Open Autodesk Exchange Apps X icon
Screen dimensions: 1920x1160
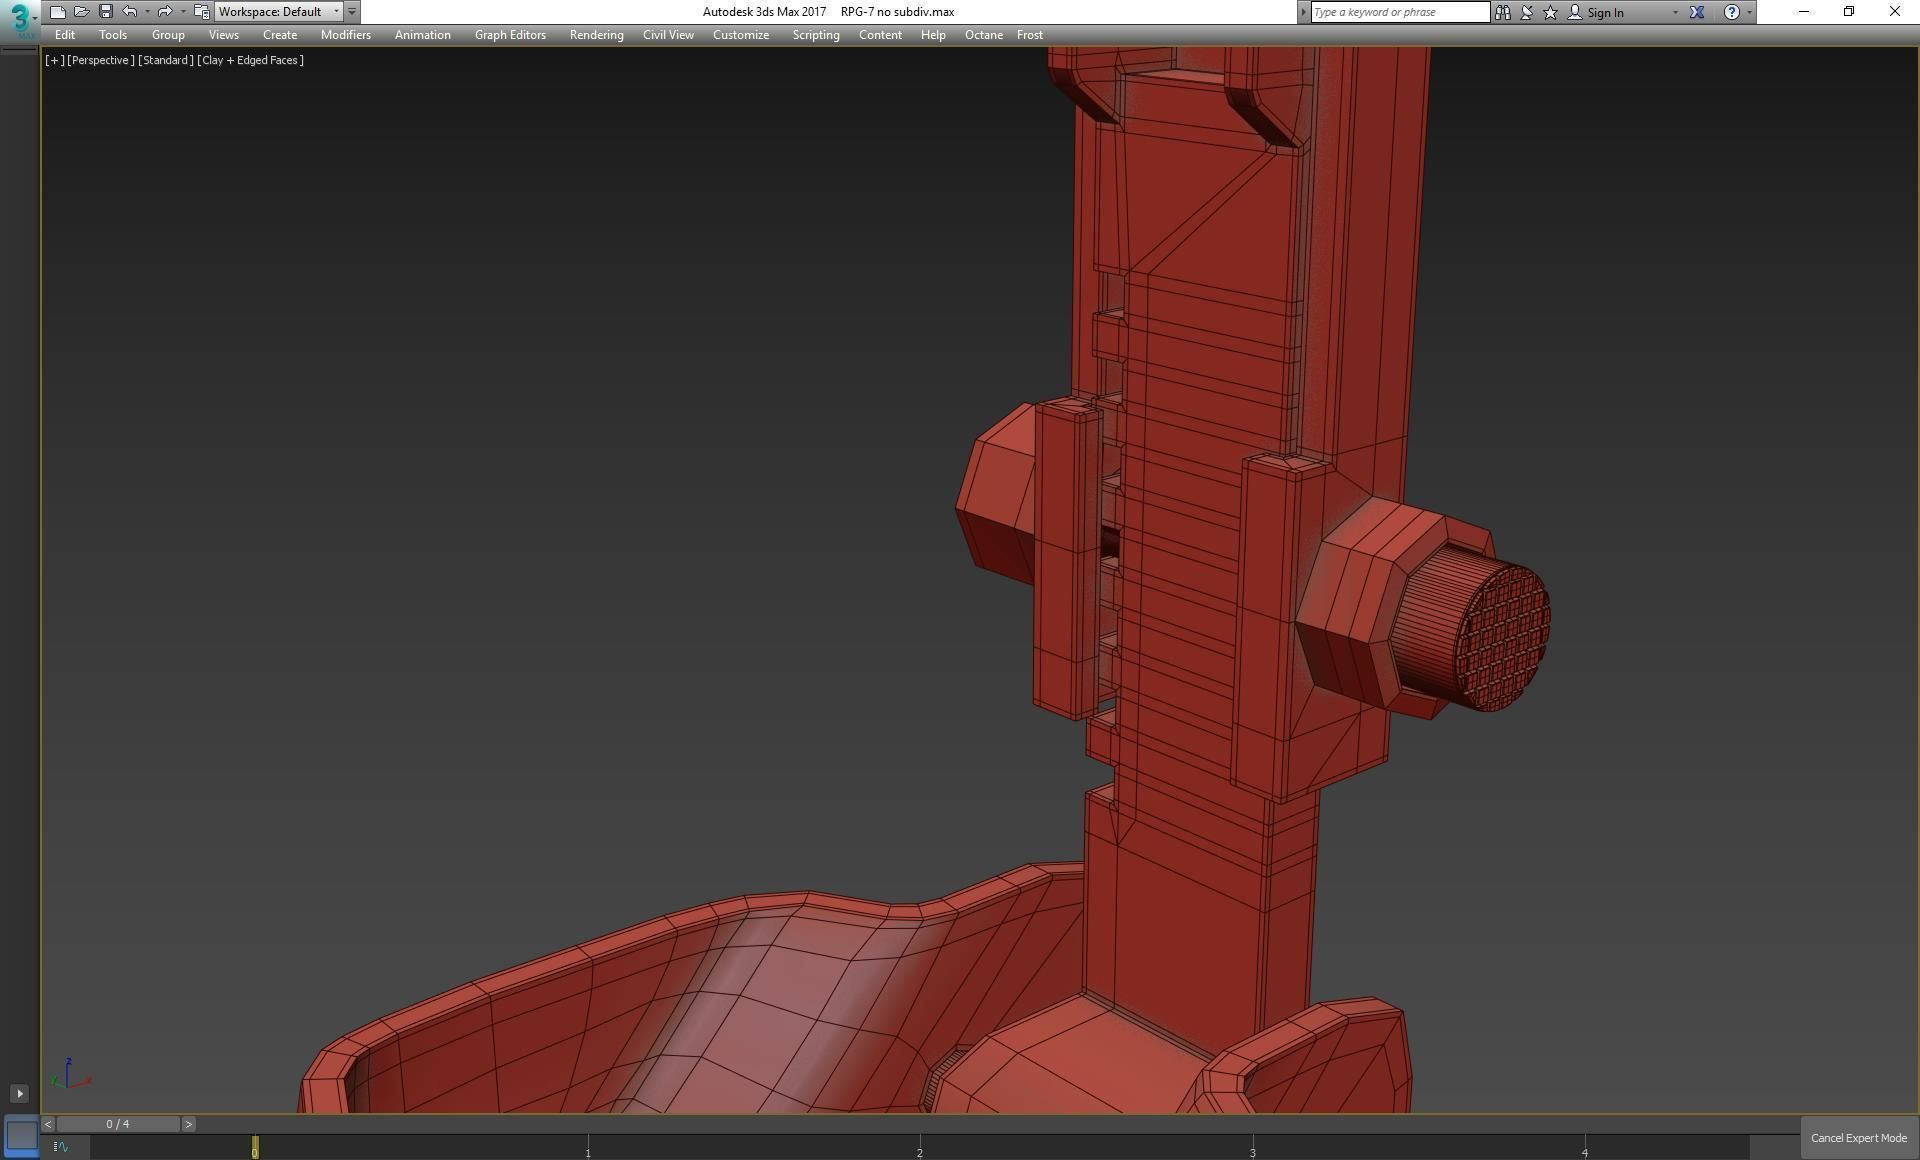(x=1697, y=12)
